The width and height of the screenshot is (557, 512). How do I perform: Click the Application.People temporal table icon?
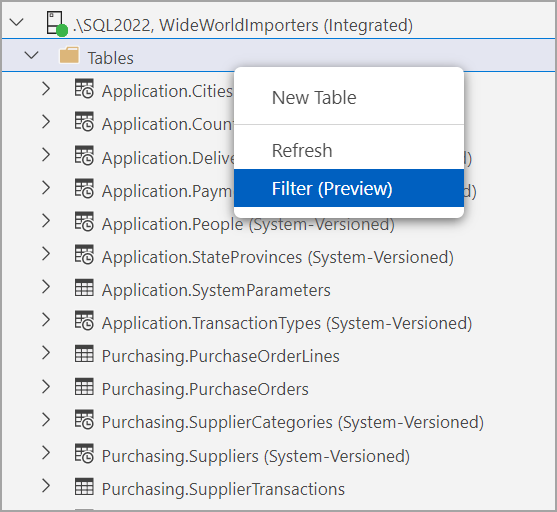84,221
